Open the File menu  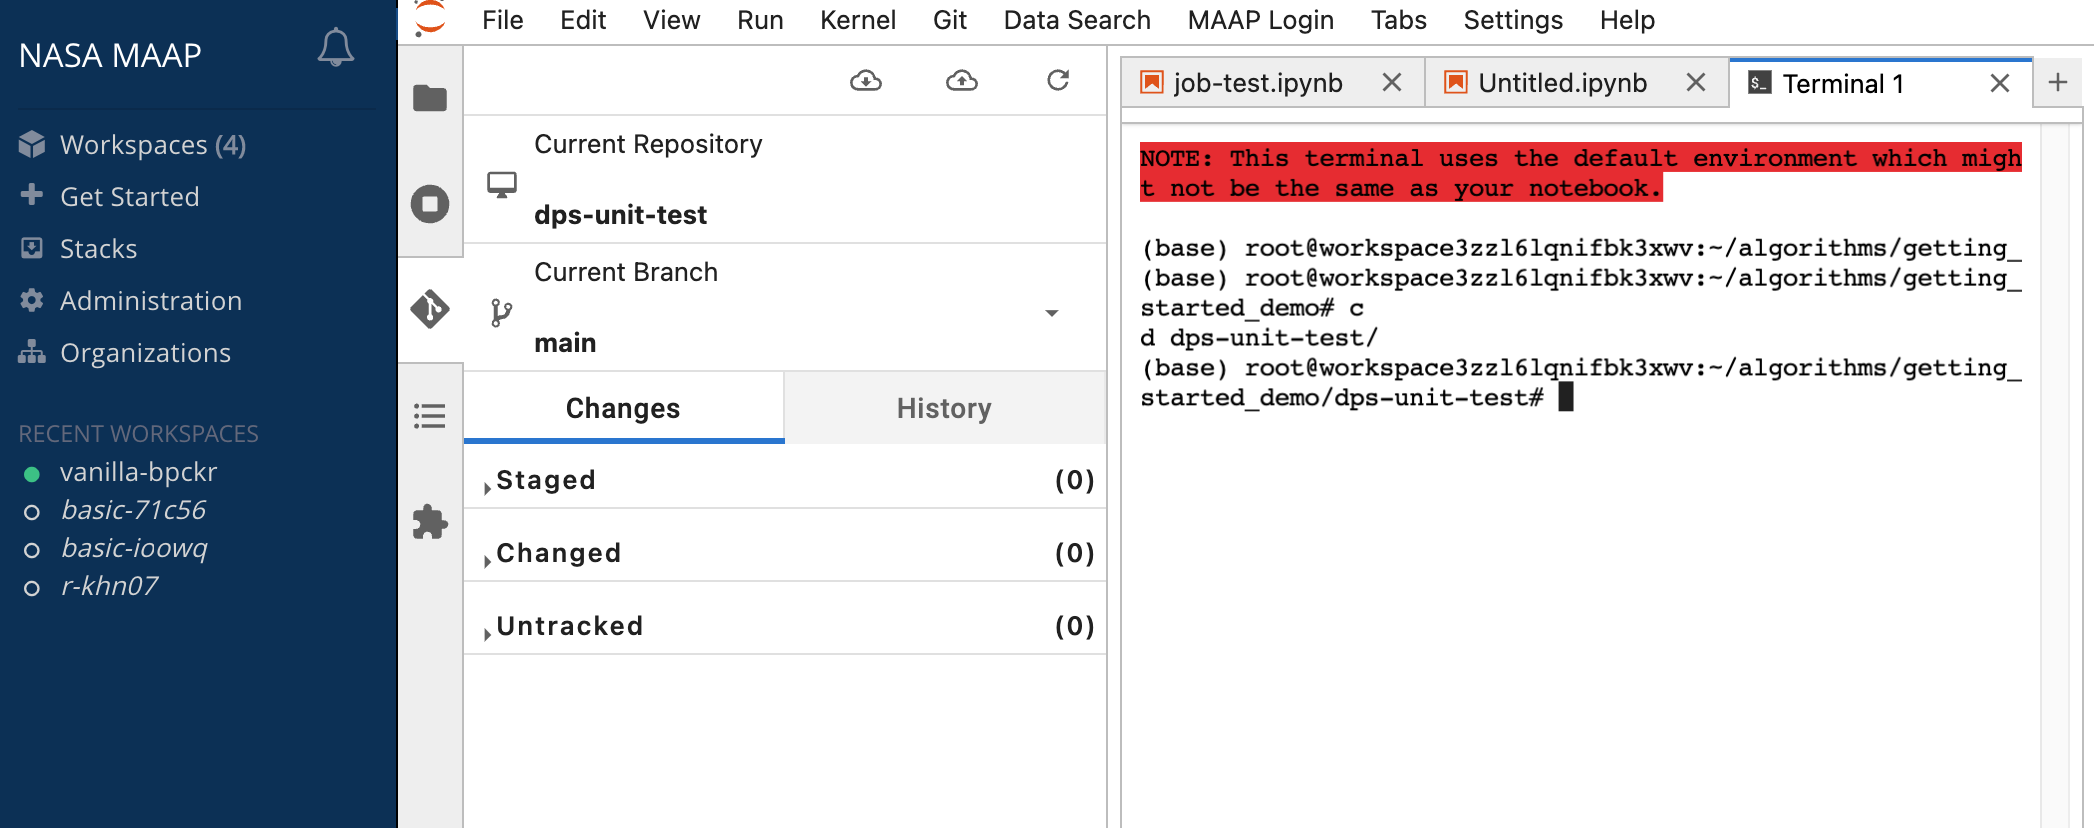click(502, 20)
